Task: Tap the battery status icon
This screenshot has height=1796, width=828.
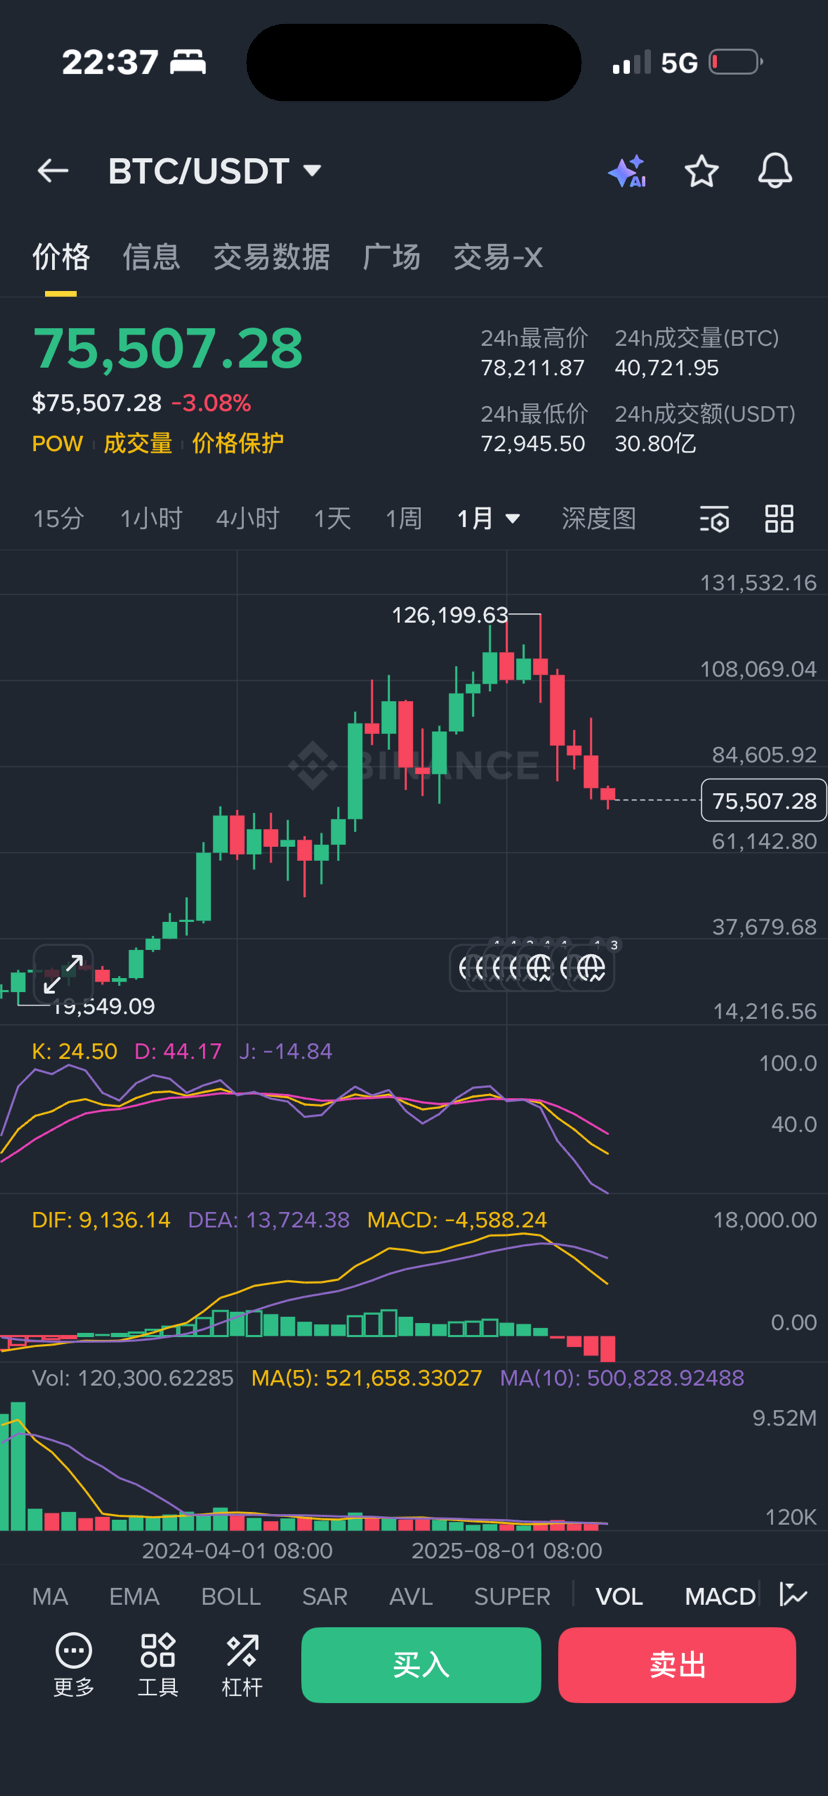Action: pos(736,62)
